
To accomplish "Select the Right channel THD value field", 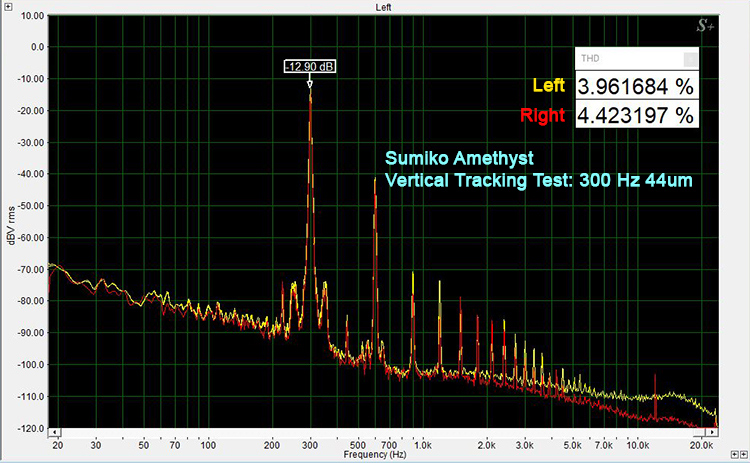I will coord(636,115).
